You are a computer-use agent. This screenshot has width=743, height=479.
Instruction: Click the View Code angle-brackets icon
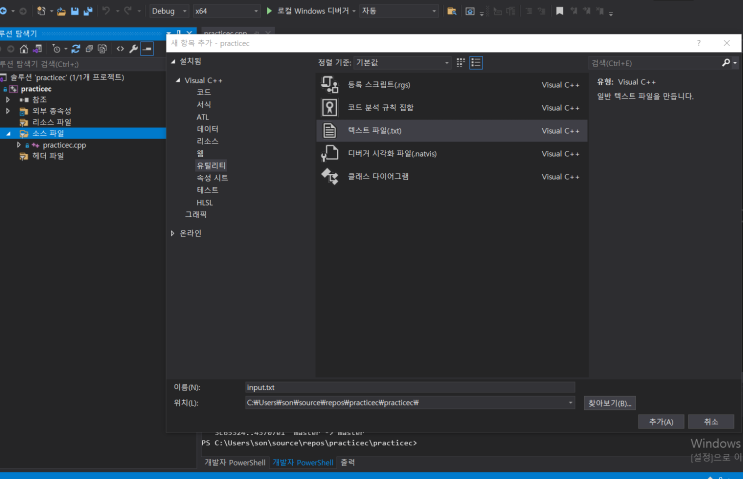pyautogui.click(x=120, y=49)
